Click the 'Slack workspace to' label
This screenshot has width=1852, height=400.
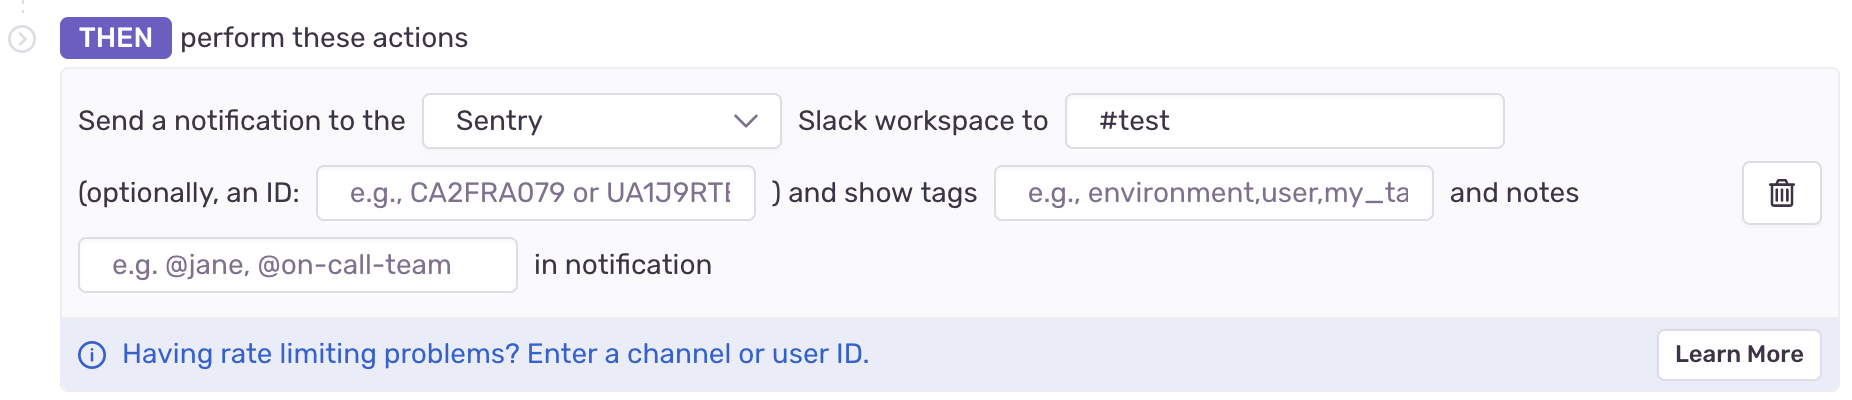point(922,121)
